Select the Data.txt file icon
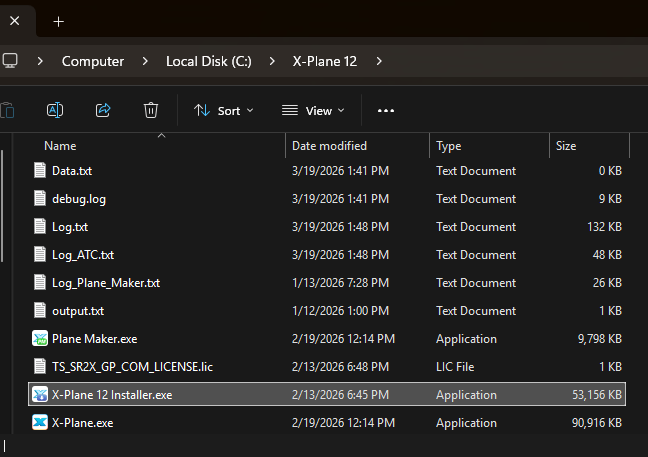The width and height of the screenshot is (648, 457). click(40, 170)
